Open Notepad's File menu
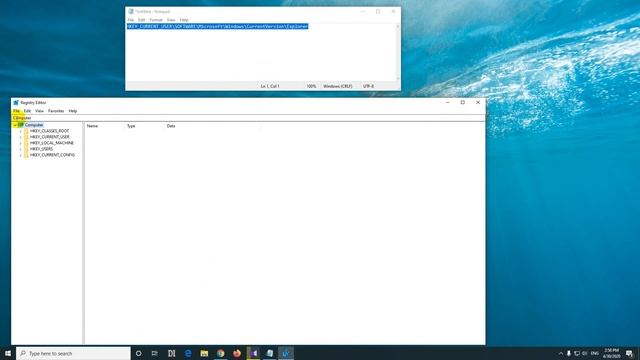This screenshot has width=640, height=360. pyautogui.click(x=131, y=20)
